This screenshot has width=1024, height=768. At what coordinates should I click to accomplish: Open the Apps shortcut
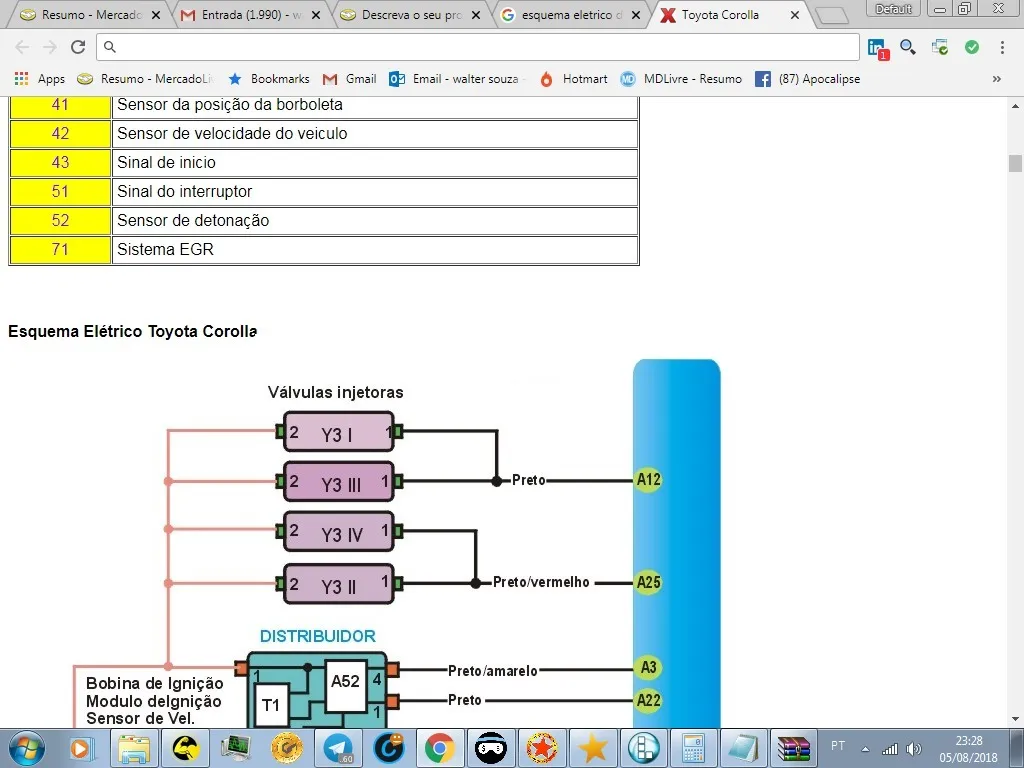click(40, 79)
